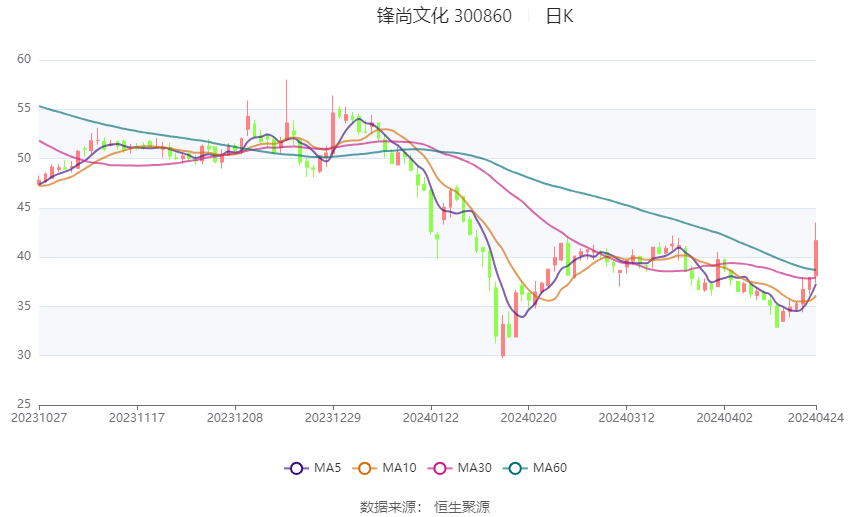Viewport: 850px width, 517px height.
Task: Click the 60 price axis label
Action: pyautogui.click(x=24, y=59)
